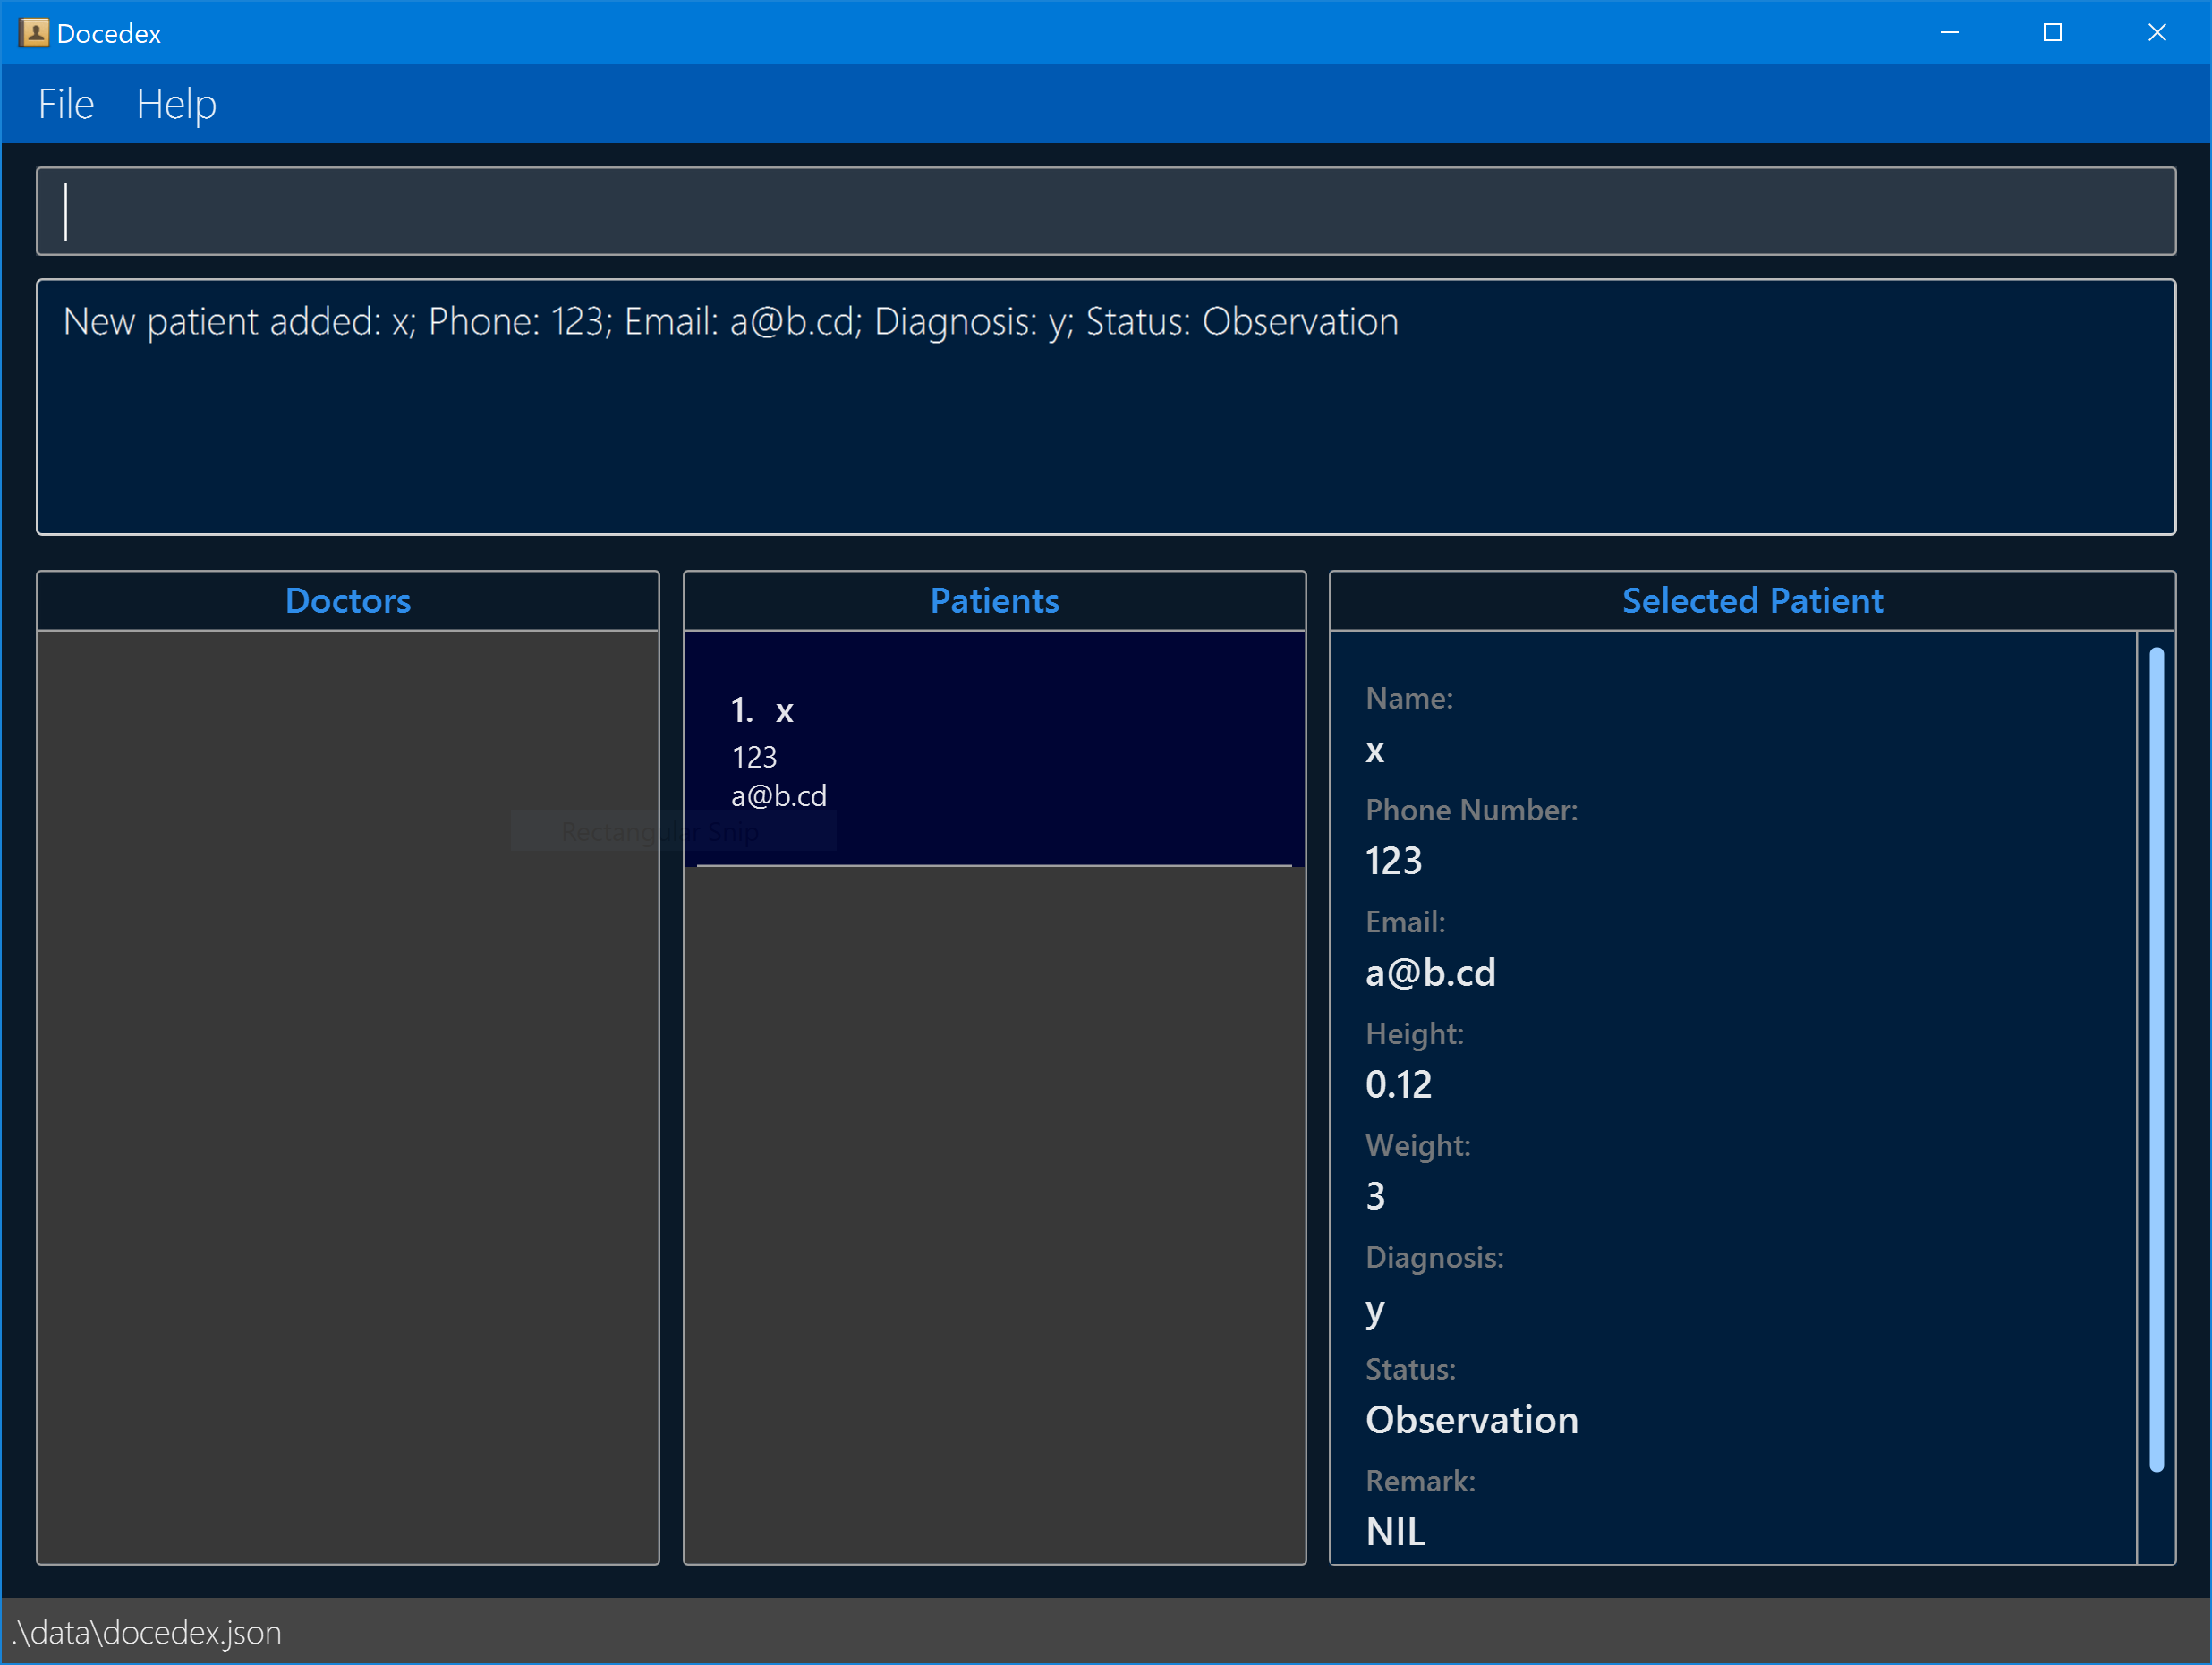The height and width of the screenshot is (1665, 2212).
Task: Click the Docedex app icon in title bar
Action: 34,33
